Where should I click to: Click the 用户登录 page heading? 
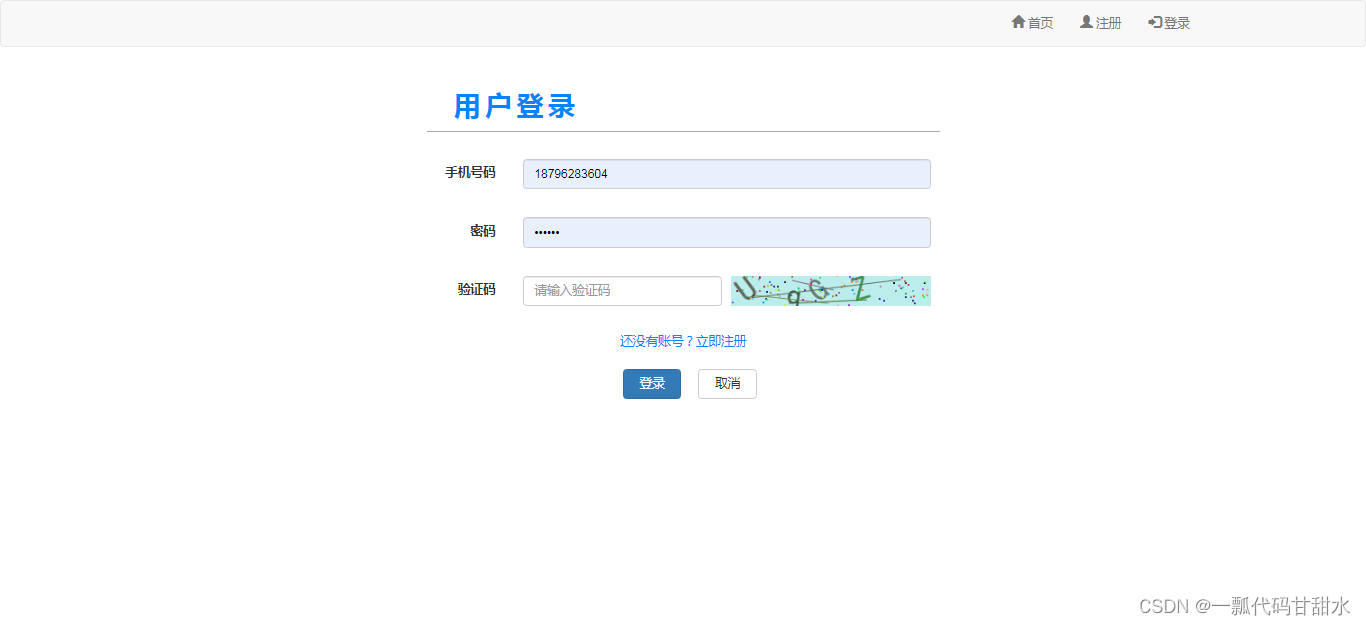513,106
